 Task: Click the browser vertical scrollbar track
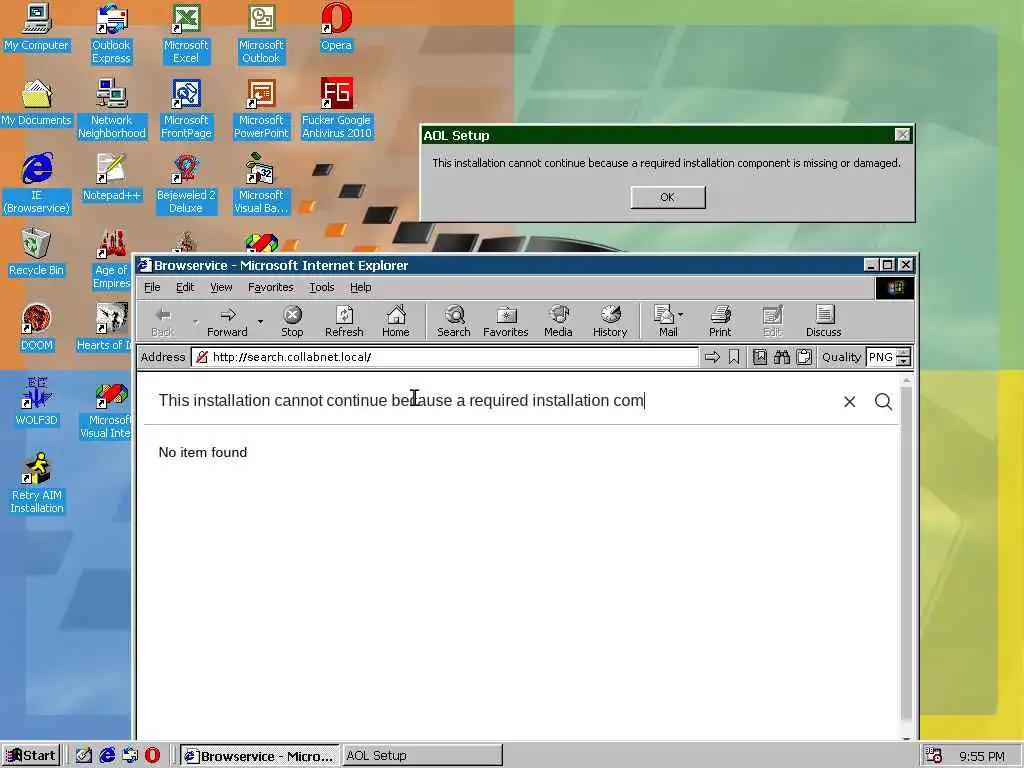pos(906,555)
